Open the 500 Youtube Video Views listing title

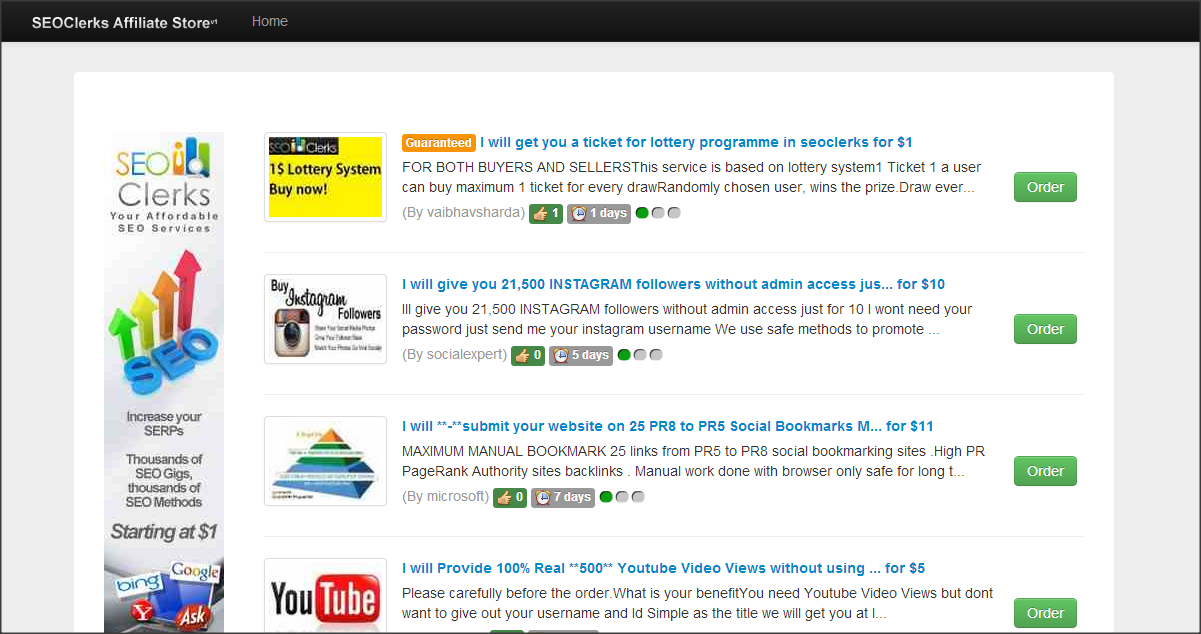[x=664, y=568]
